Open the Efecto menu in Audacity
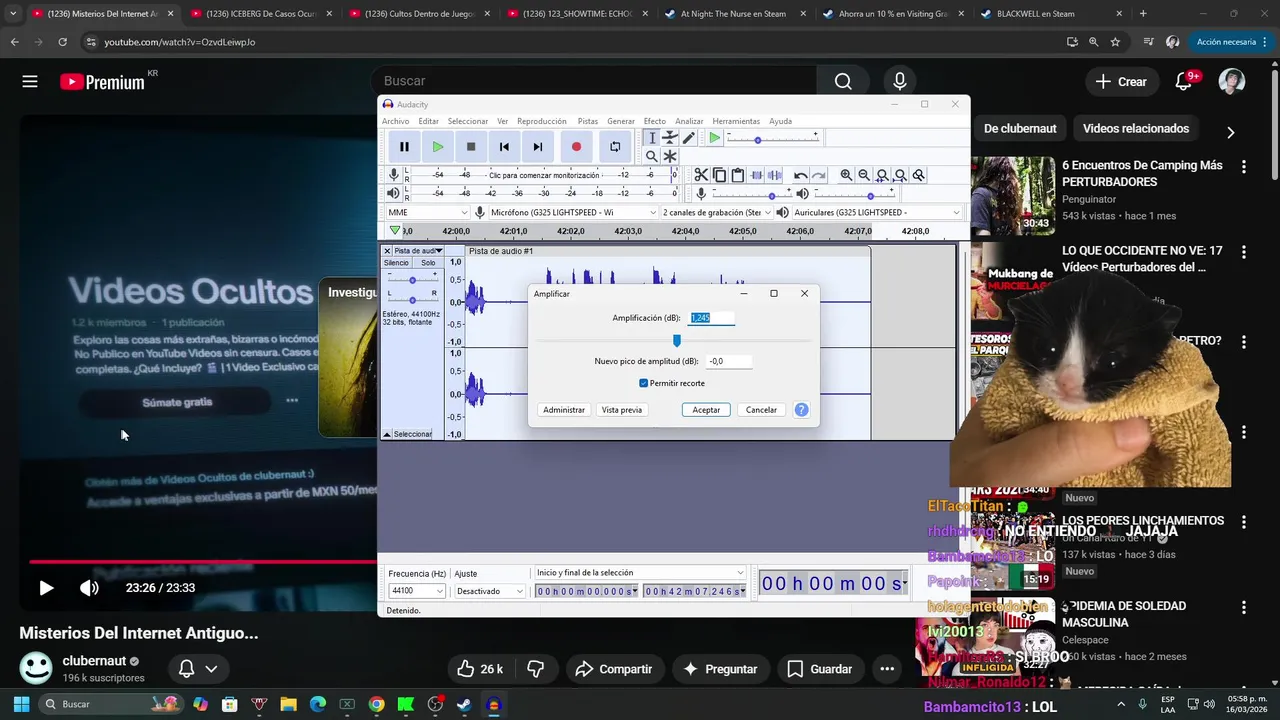 pyautogui.click(x=655, y=121)
